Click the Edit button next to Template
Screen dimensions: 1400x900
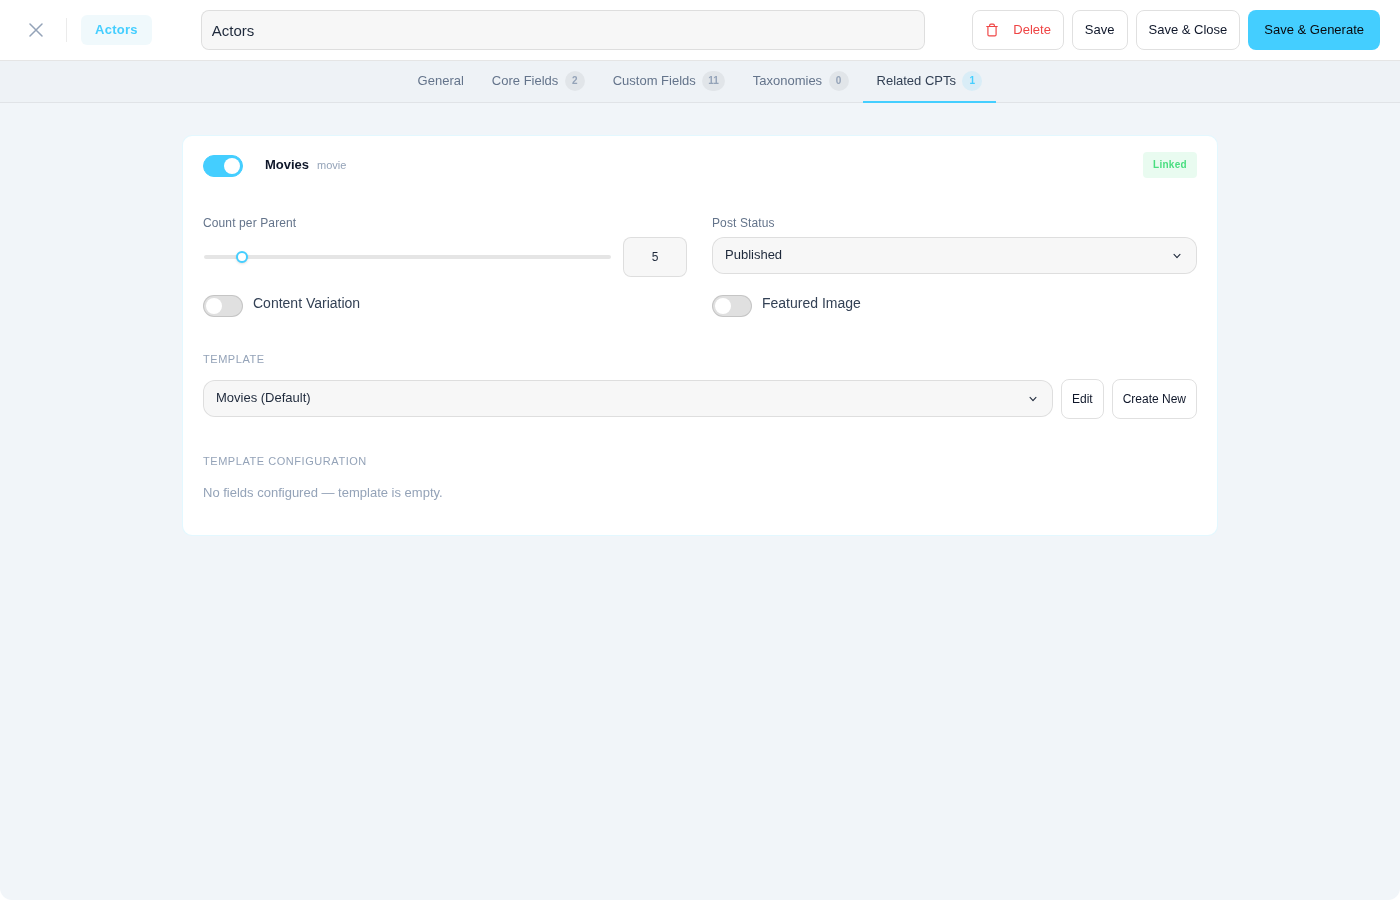pyautogui.click(x=1082, y=398)
